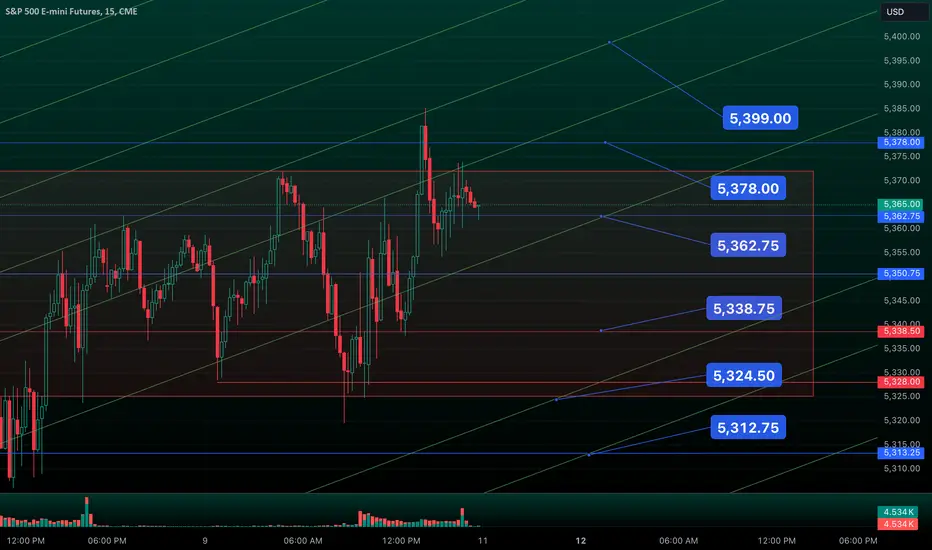This screenshot has height=550, width=932.
Task: Select the large 5,362.75 callout label
Action: [748, 246]
